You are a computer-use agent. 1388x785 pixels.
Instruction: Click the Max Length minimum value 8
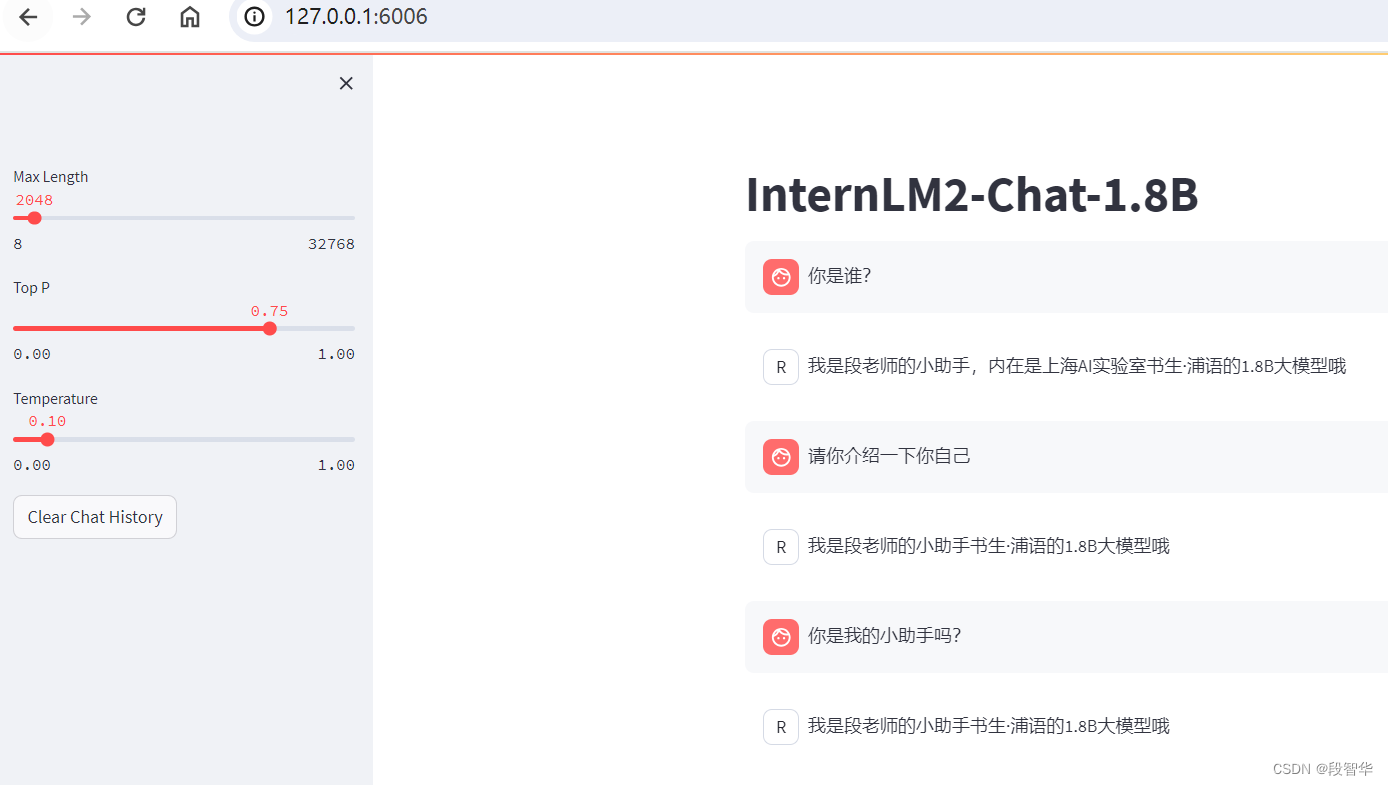click(18, 244)
